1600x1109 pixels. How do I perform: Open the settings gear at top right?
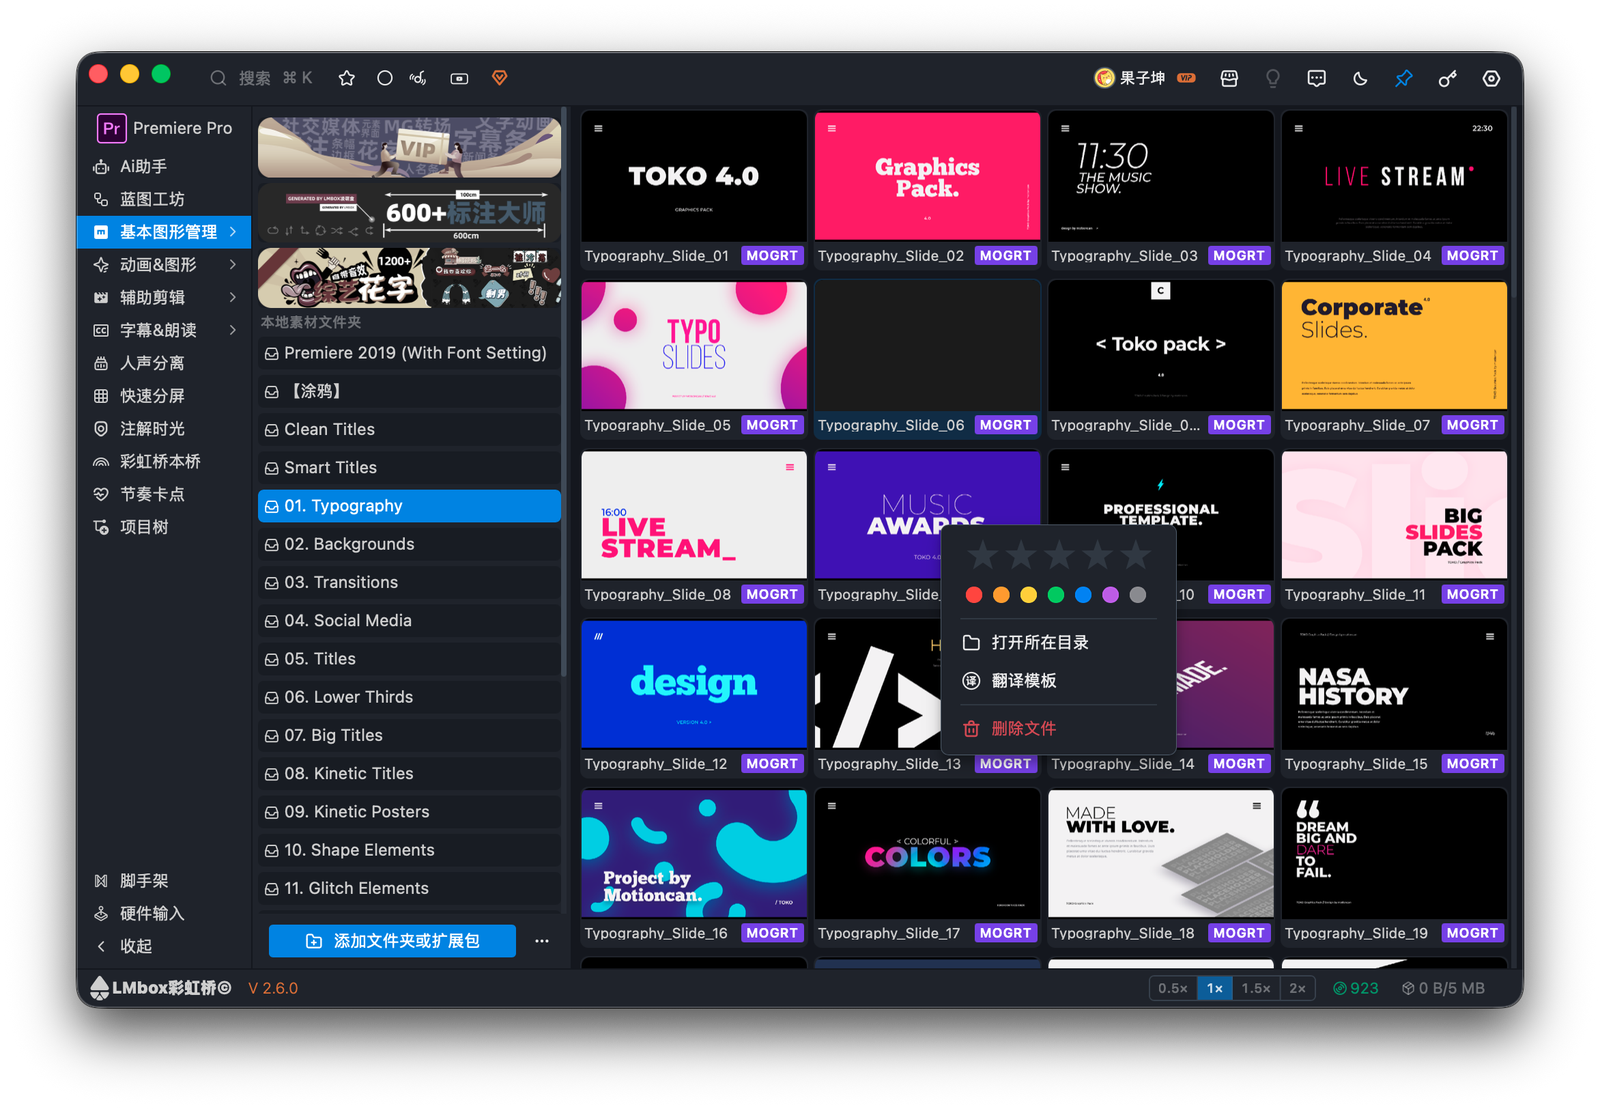coord(1491,78)
